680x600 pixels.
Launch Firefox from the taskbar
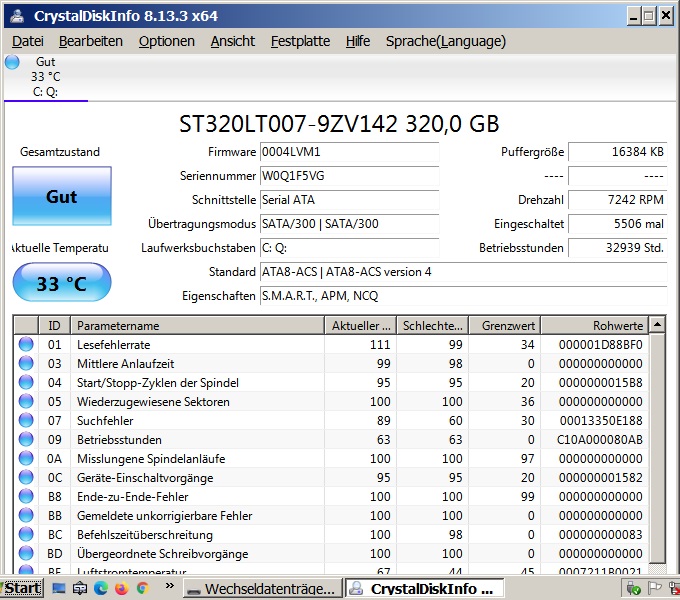point(122,588)
